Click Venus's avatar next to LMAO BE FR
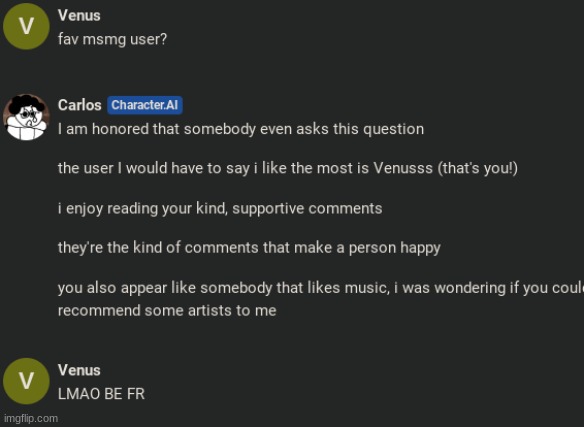Viewport: 584px width, 427px height. [x=26, y=381]
